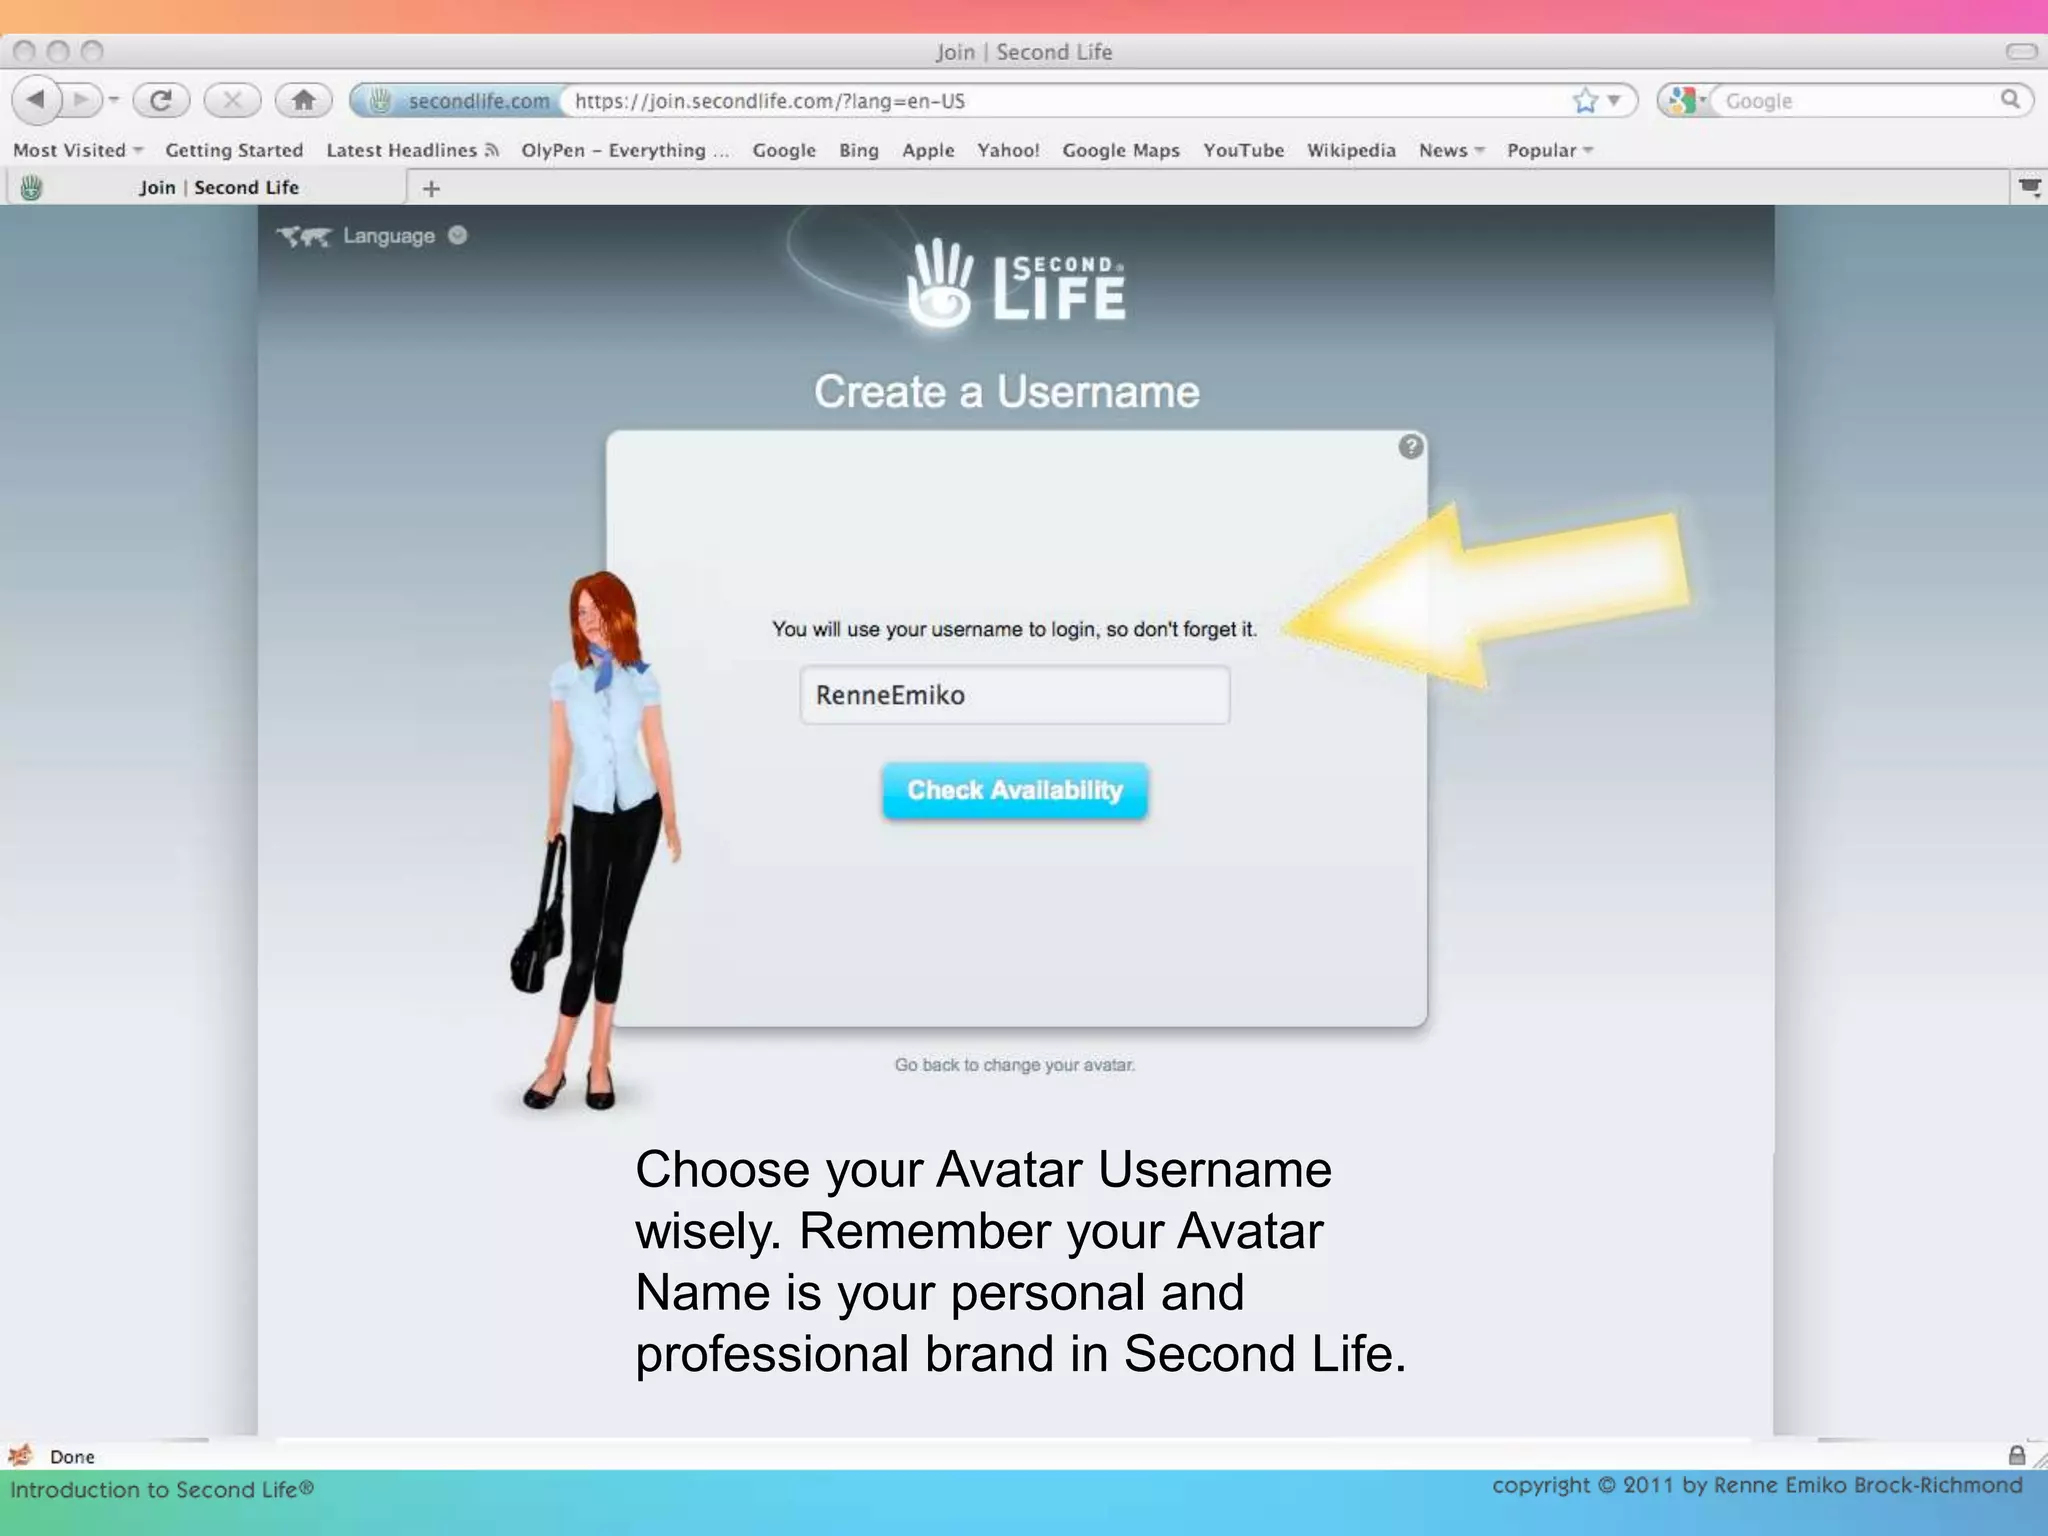This screenshot has height=1536, width=2048.
Task: Open the Google bookmark
Action: pyautogui.click(x=784, y=151)
